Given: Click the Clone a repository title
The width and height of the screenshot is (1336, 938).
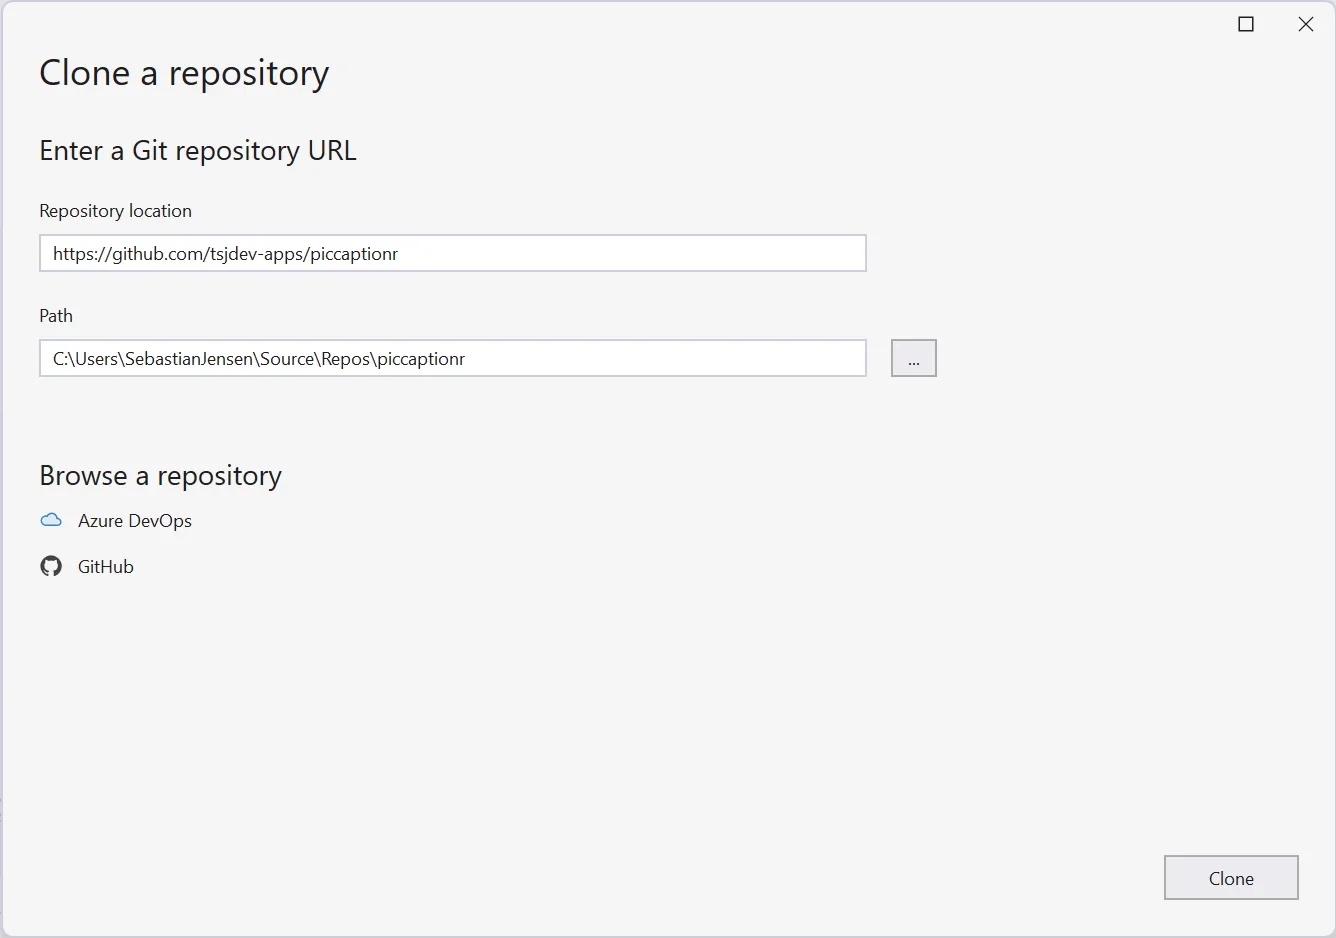Looking at the screenshot, I should pos(184,73).
